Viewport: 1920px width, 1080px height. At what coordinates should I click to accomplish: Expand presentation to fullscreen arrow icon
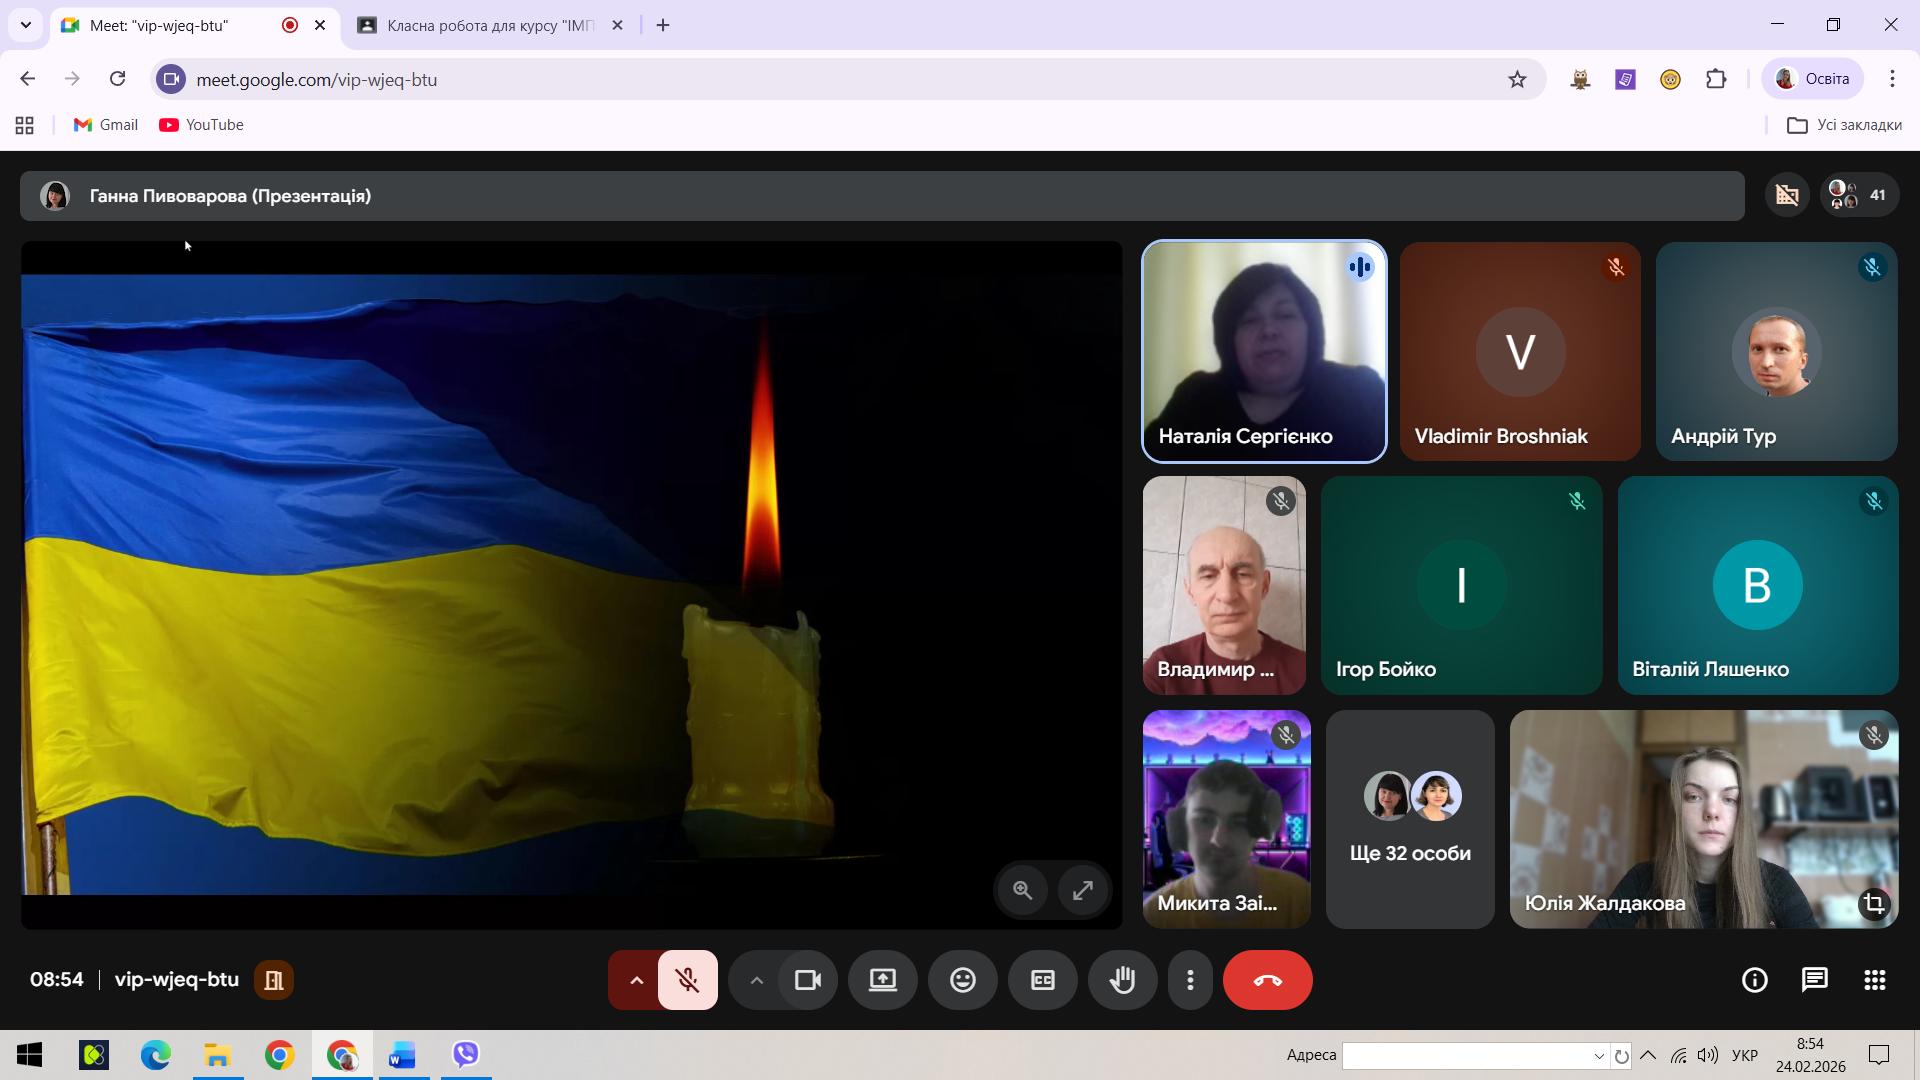pyautogui.click(x=1082, y=890)
